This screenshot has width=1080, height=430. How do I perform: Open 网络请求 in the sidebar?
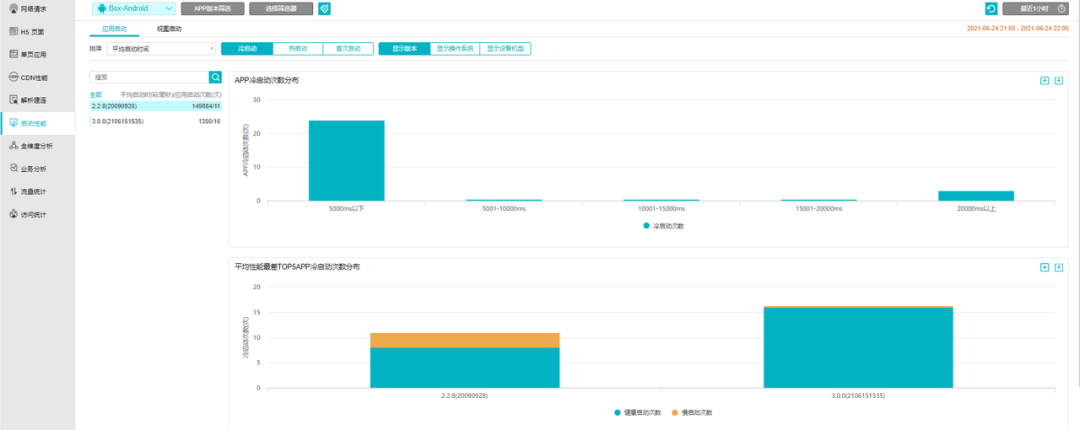pyautogui.click(x=37, y=8)
